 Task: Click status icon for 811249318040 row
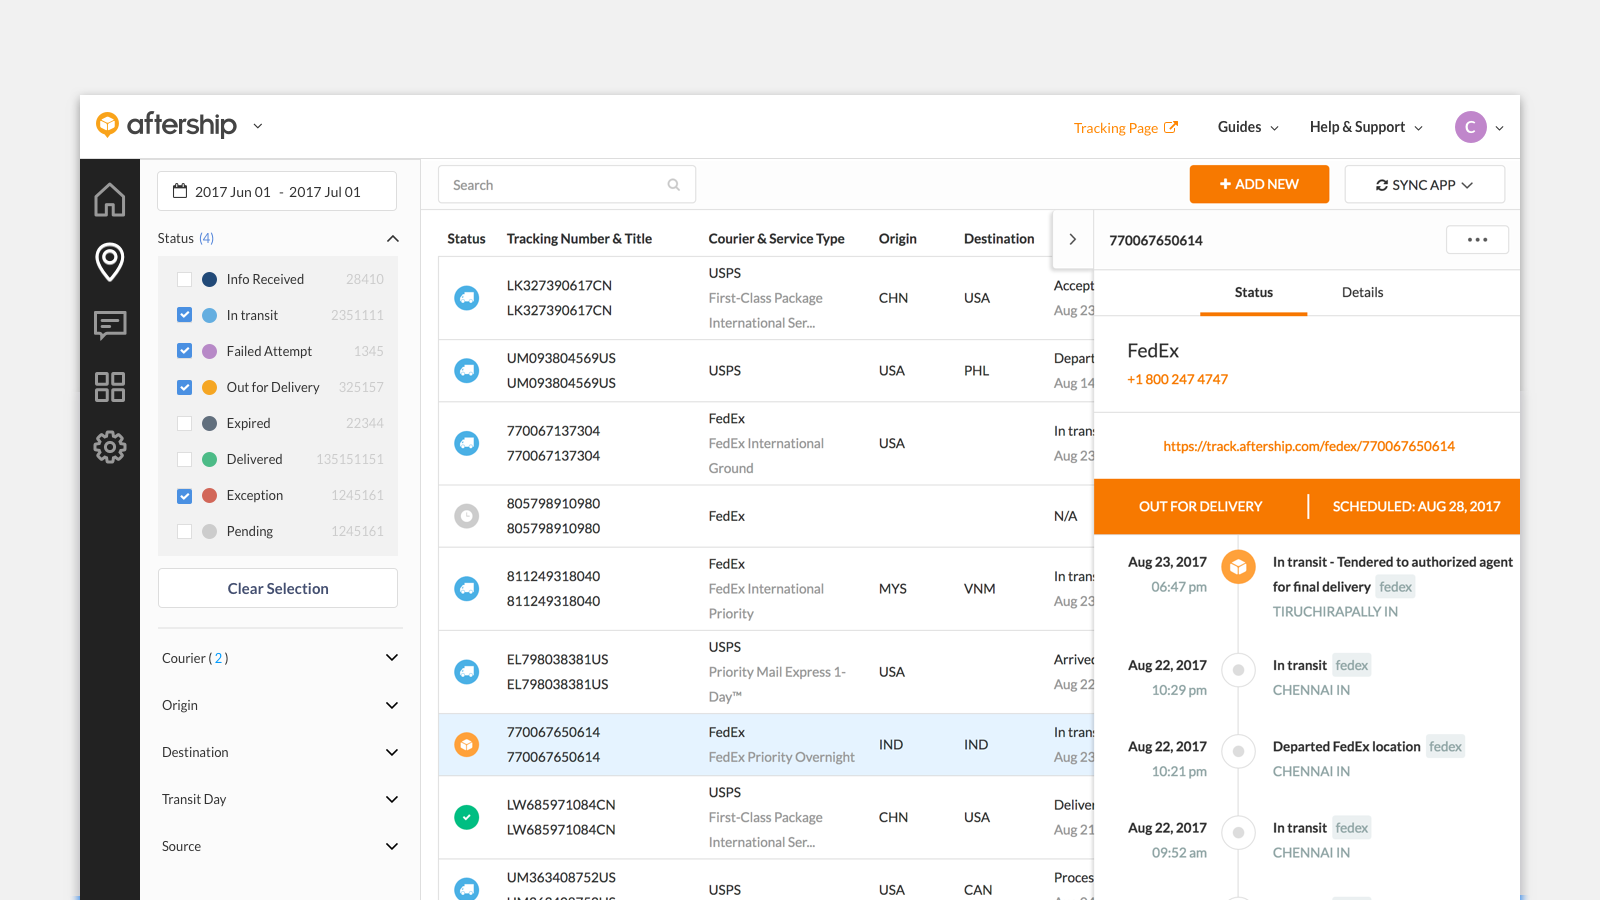[x=467, y=589]
